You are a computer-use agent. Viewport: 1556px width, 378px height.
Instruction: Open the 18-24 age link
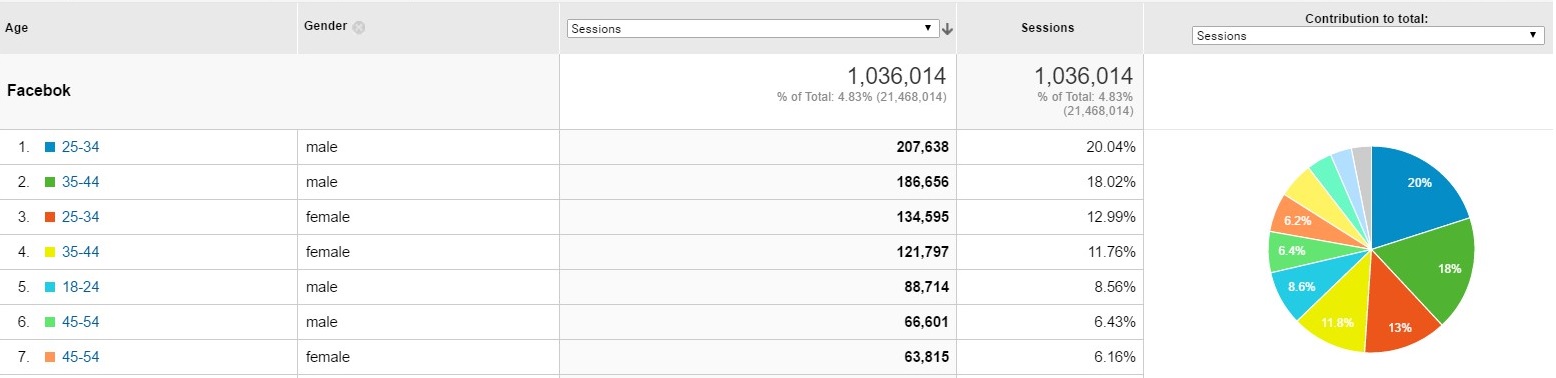[80, 288]
